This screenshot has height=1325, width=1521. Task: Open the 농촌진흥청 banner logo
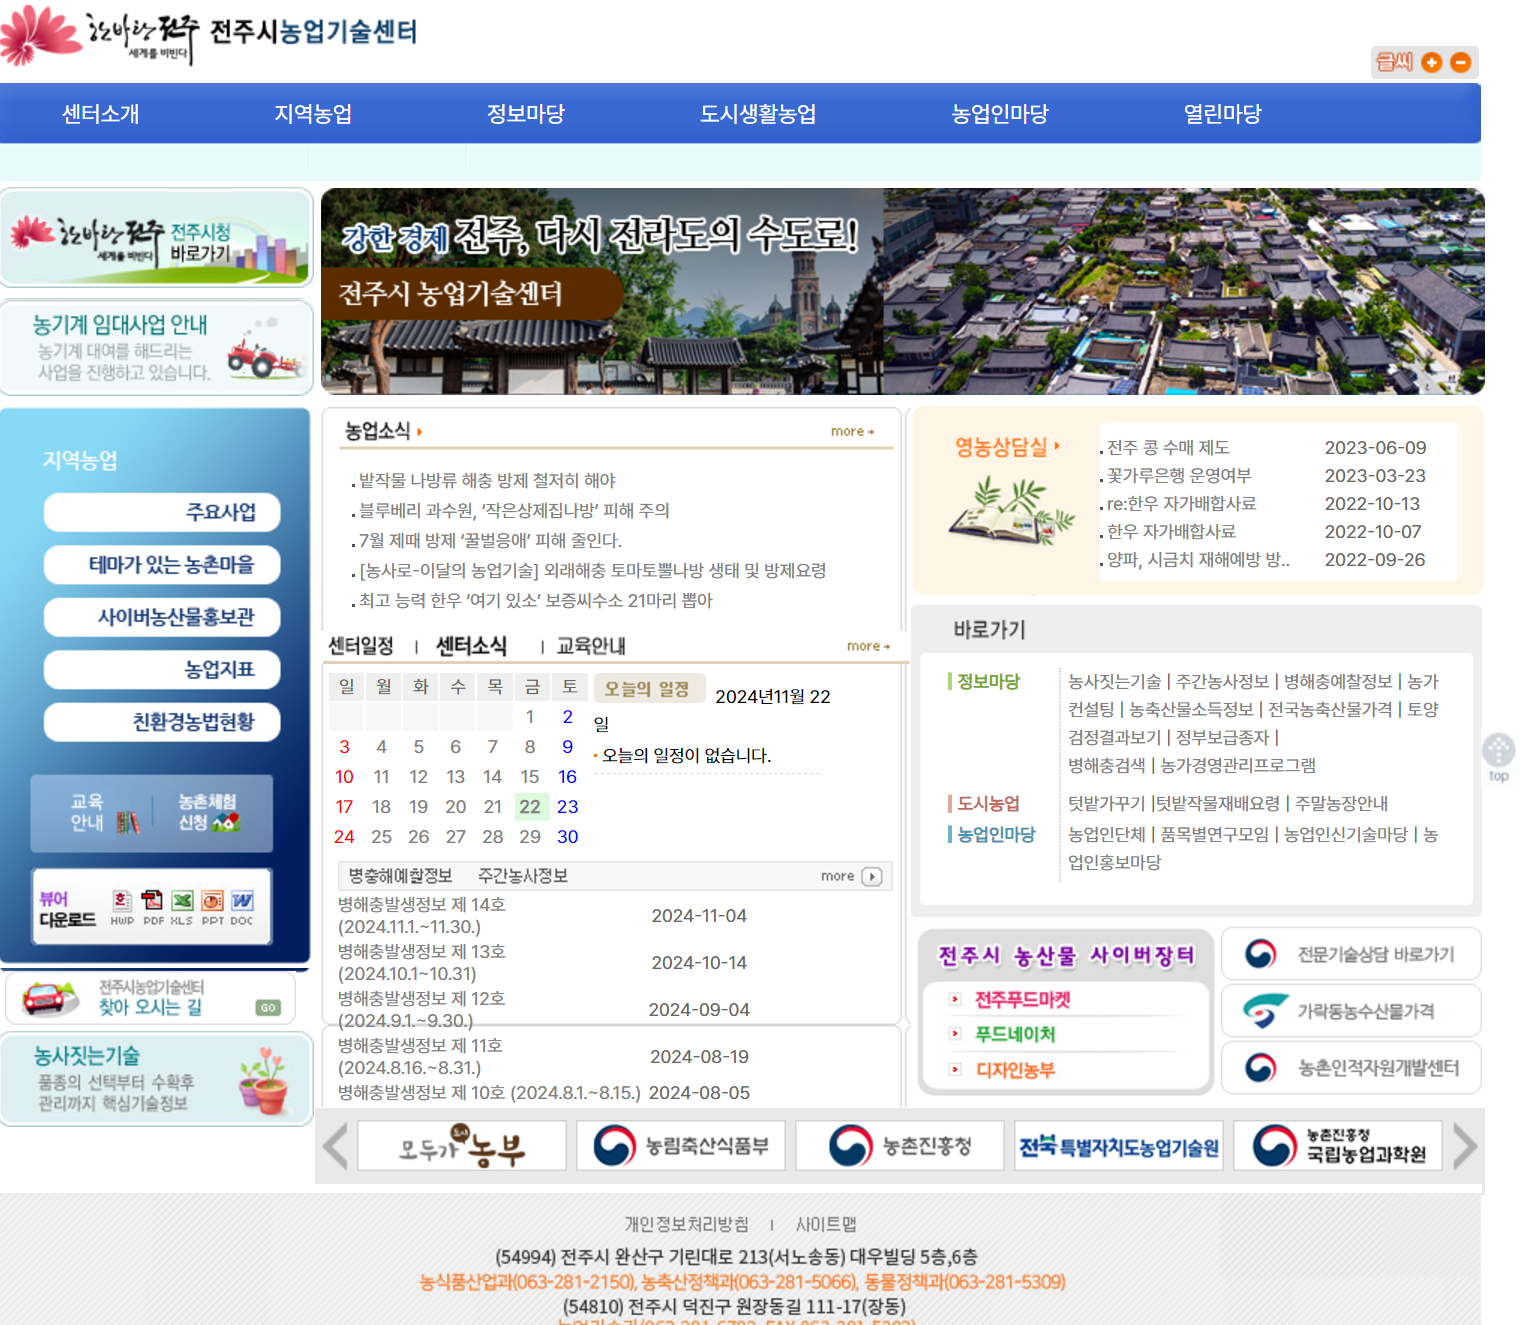(x=899, y=1146)
